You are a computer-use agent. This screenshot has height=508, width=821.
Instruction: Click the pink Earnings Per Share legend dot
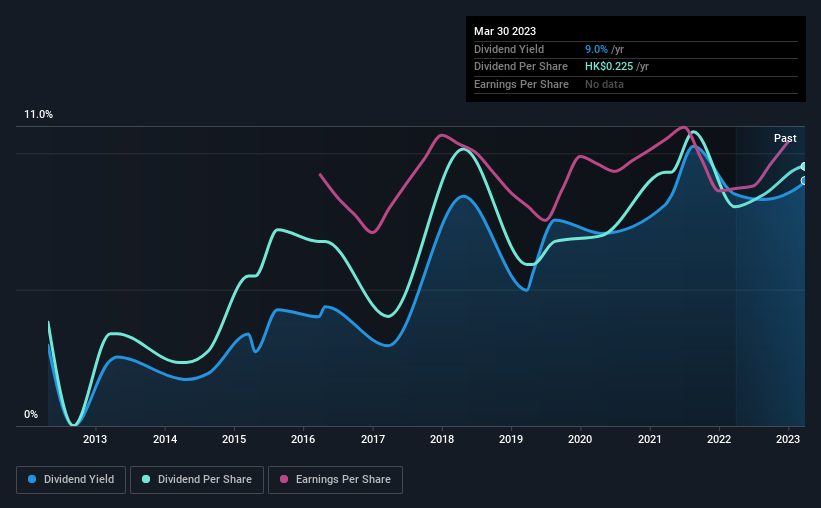(x=284, y=479)
